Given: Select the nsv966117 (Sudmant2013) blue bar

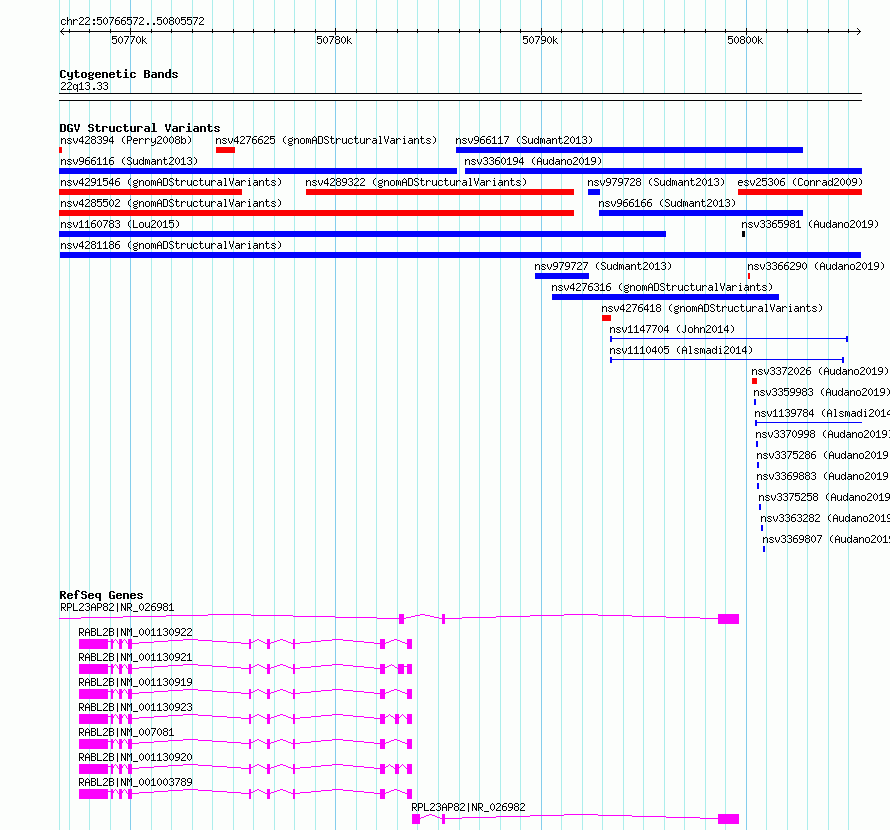Looking at the screenshot, I should [x=629, y=150].
